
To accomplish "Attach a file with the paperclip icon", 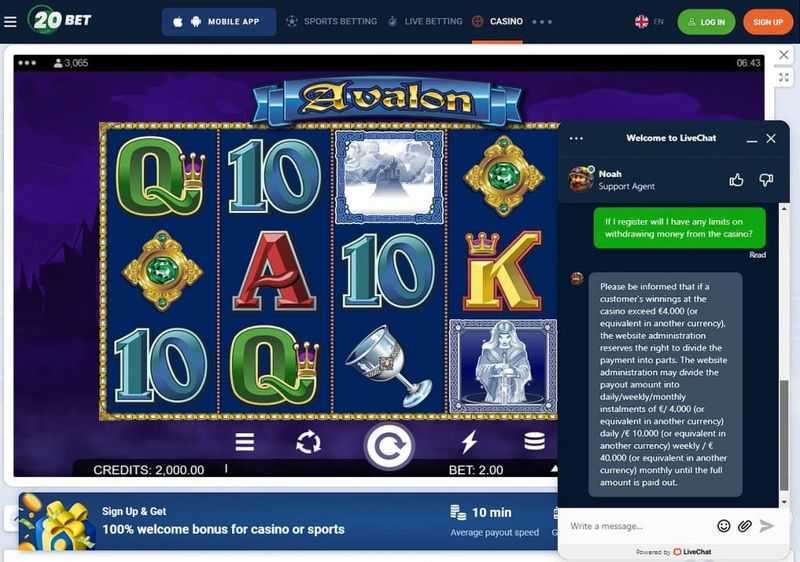I will [x=745, y=526].
